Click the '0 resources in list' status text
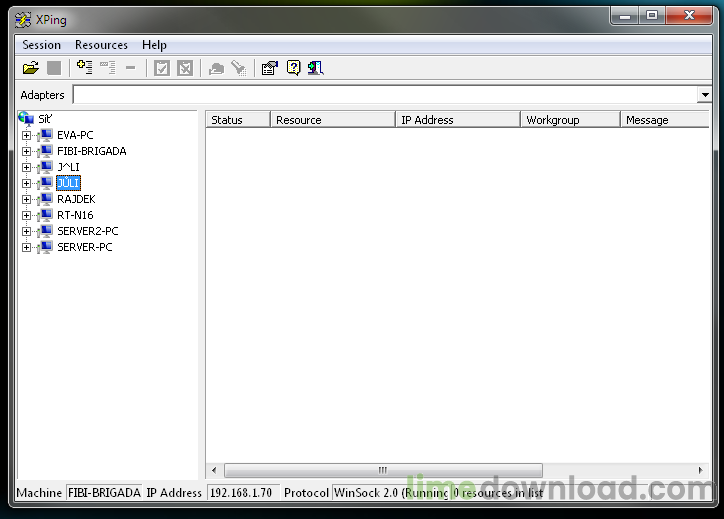The height and width of the screenshot is (519, 724). 498,493
